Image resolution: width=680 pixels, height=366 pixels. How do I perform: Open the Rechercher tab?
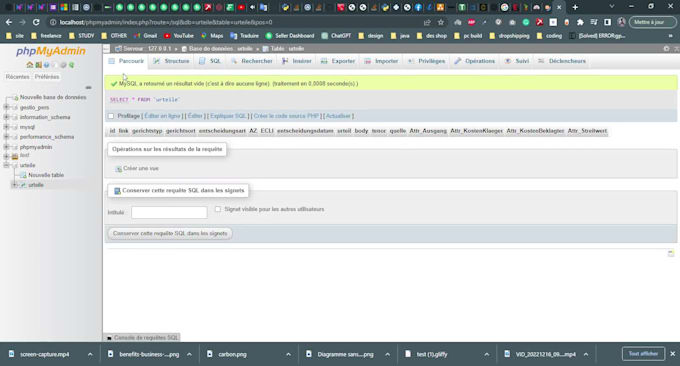coord(252,61)
